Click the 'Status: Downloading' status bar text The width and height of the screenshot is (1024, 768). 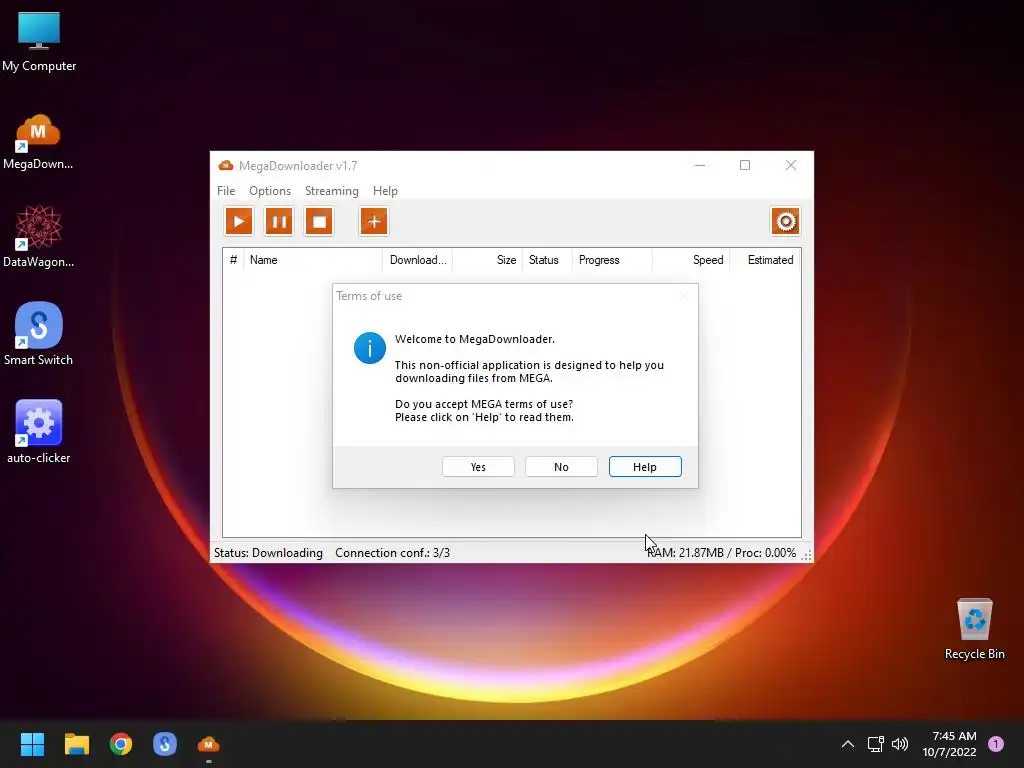(x=268, y=552)
